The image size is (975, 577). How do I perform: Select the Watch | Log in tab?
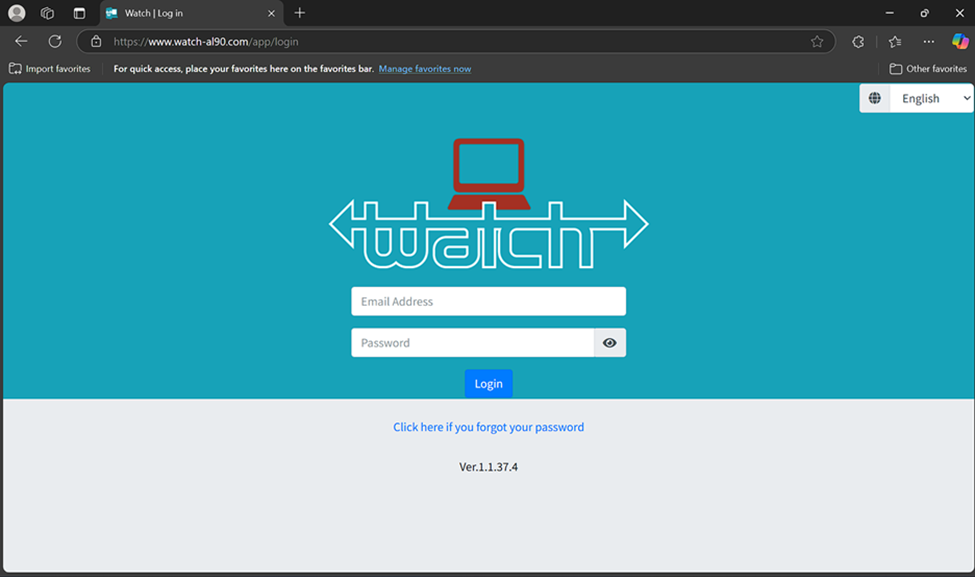click(x=180, y=13)
